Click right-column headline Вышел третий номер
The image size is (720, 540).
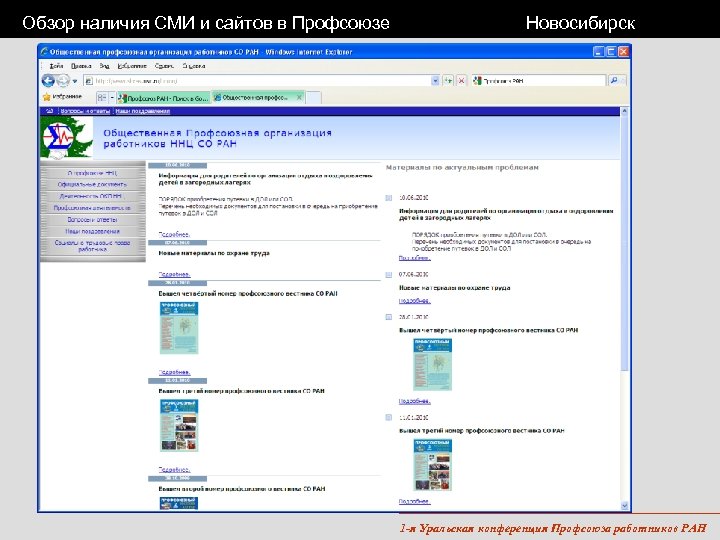(481, 431)
